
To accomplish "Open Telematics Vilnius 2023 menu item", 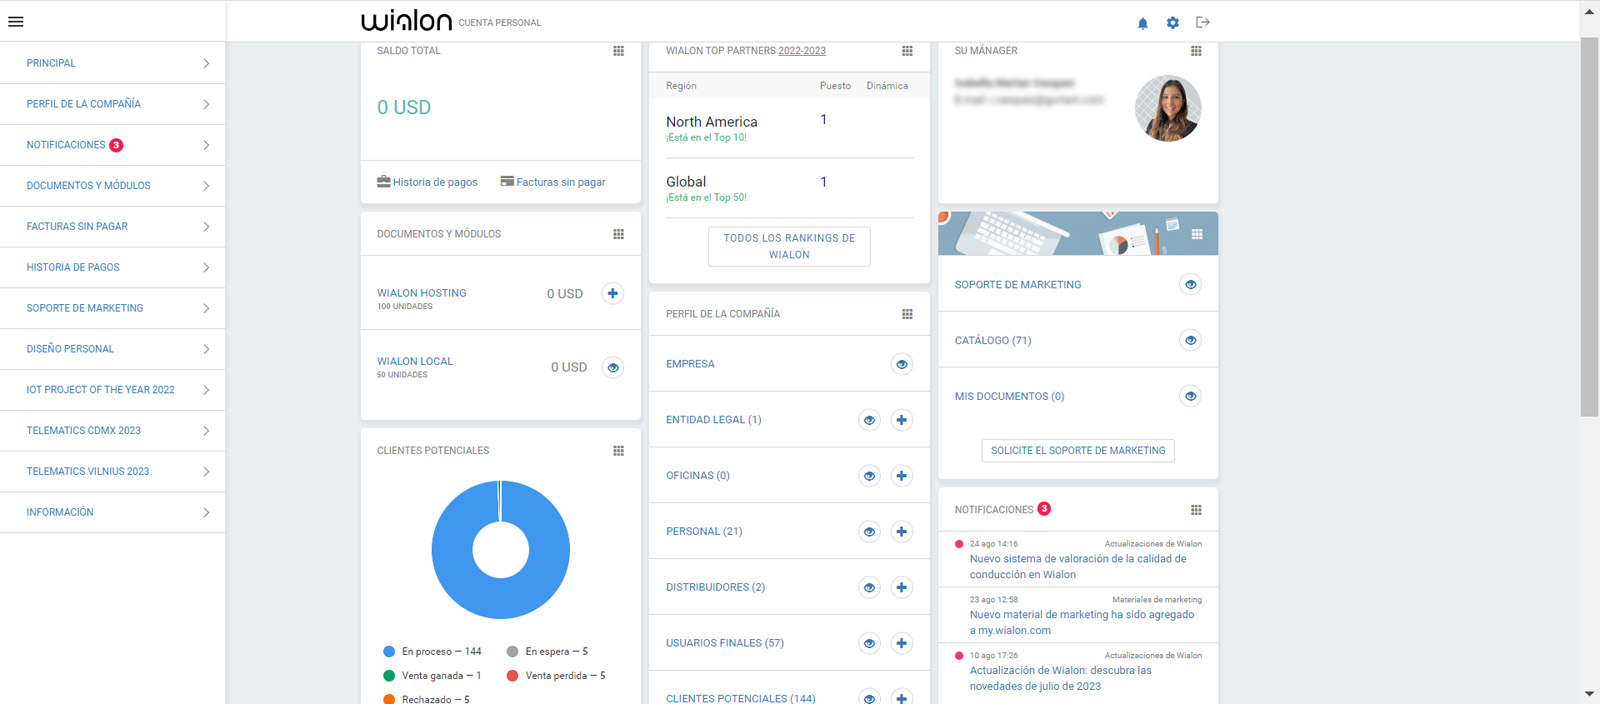I will click(112, 471).
